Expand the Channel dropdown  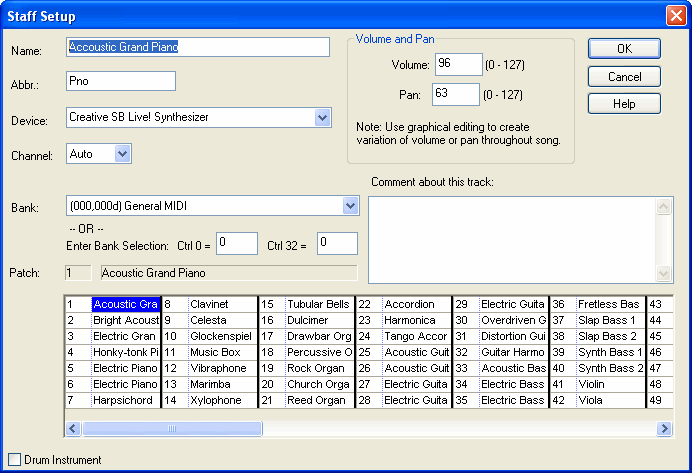[x=122, y=154]
